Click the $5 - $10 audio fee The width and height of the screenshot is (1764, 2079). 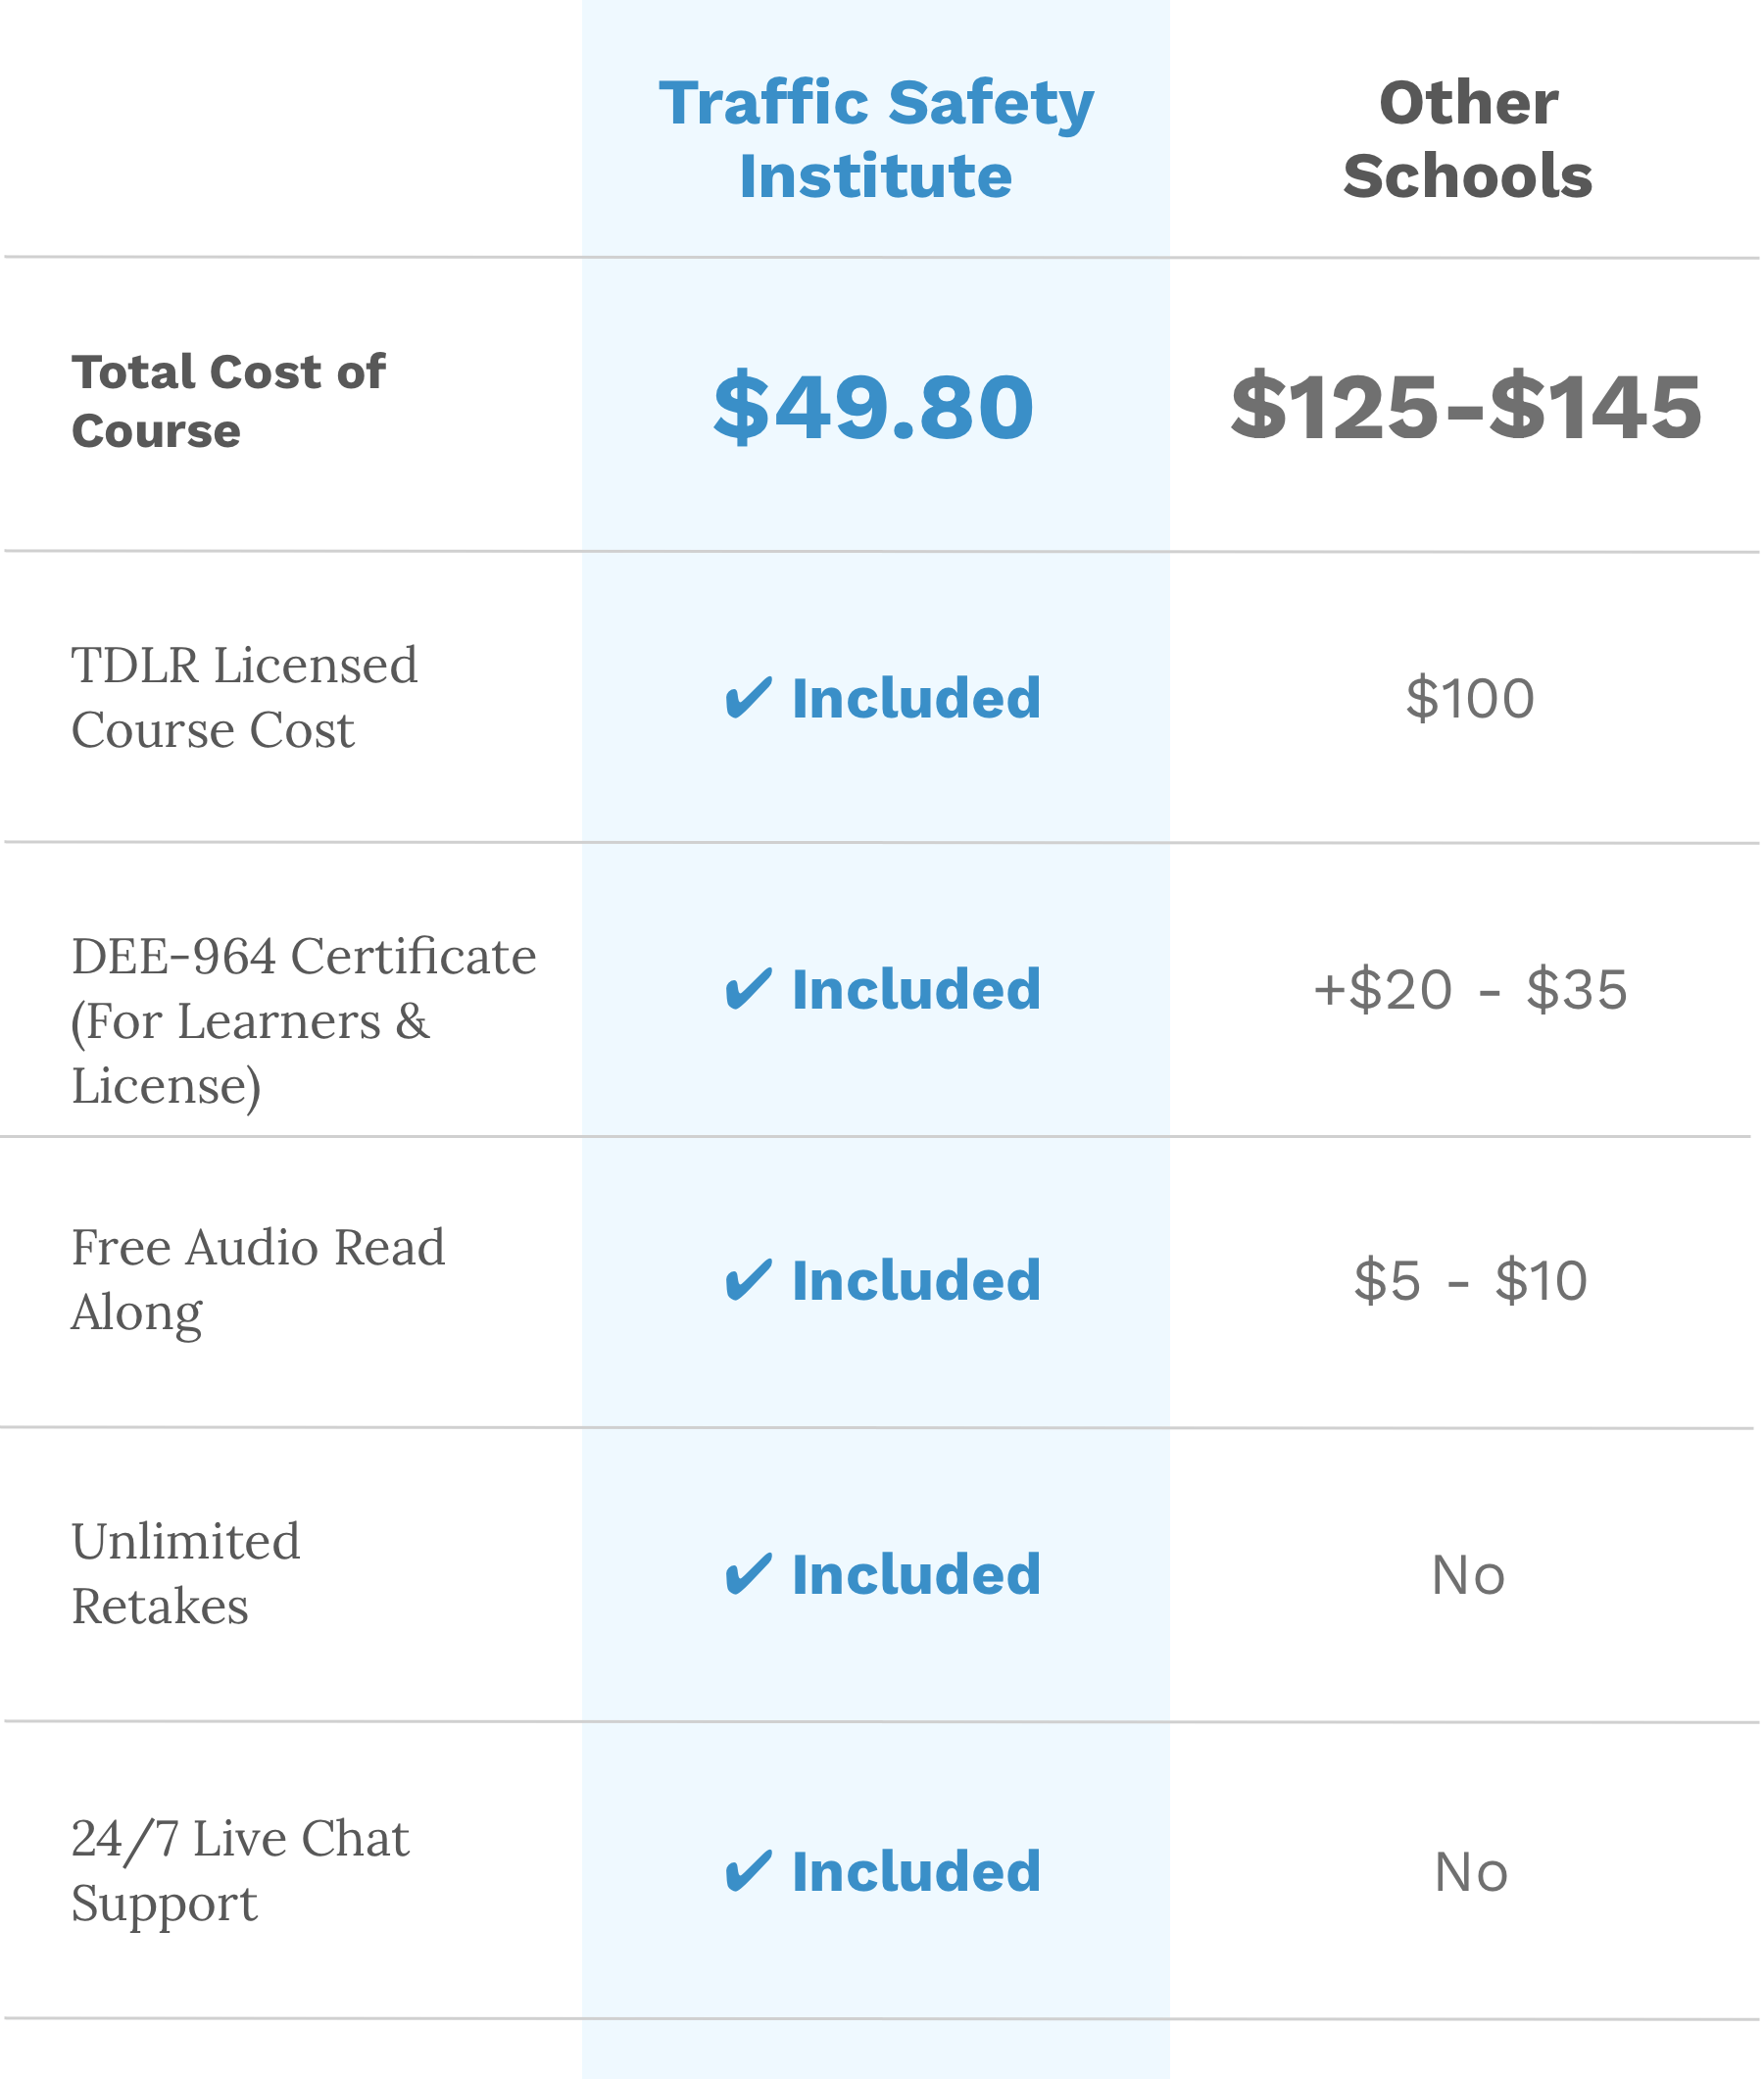coord(1470,1280)
